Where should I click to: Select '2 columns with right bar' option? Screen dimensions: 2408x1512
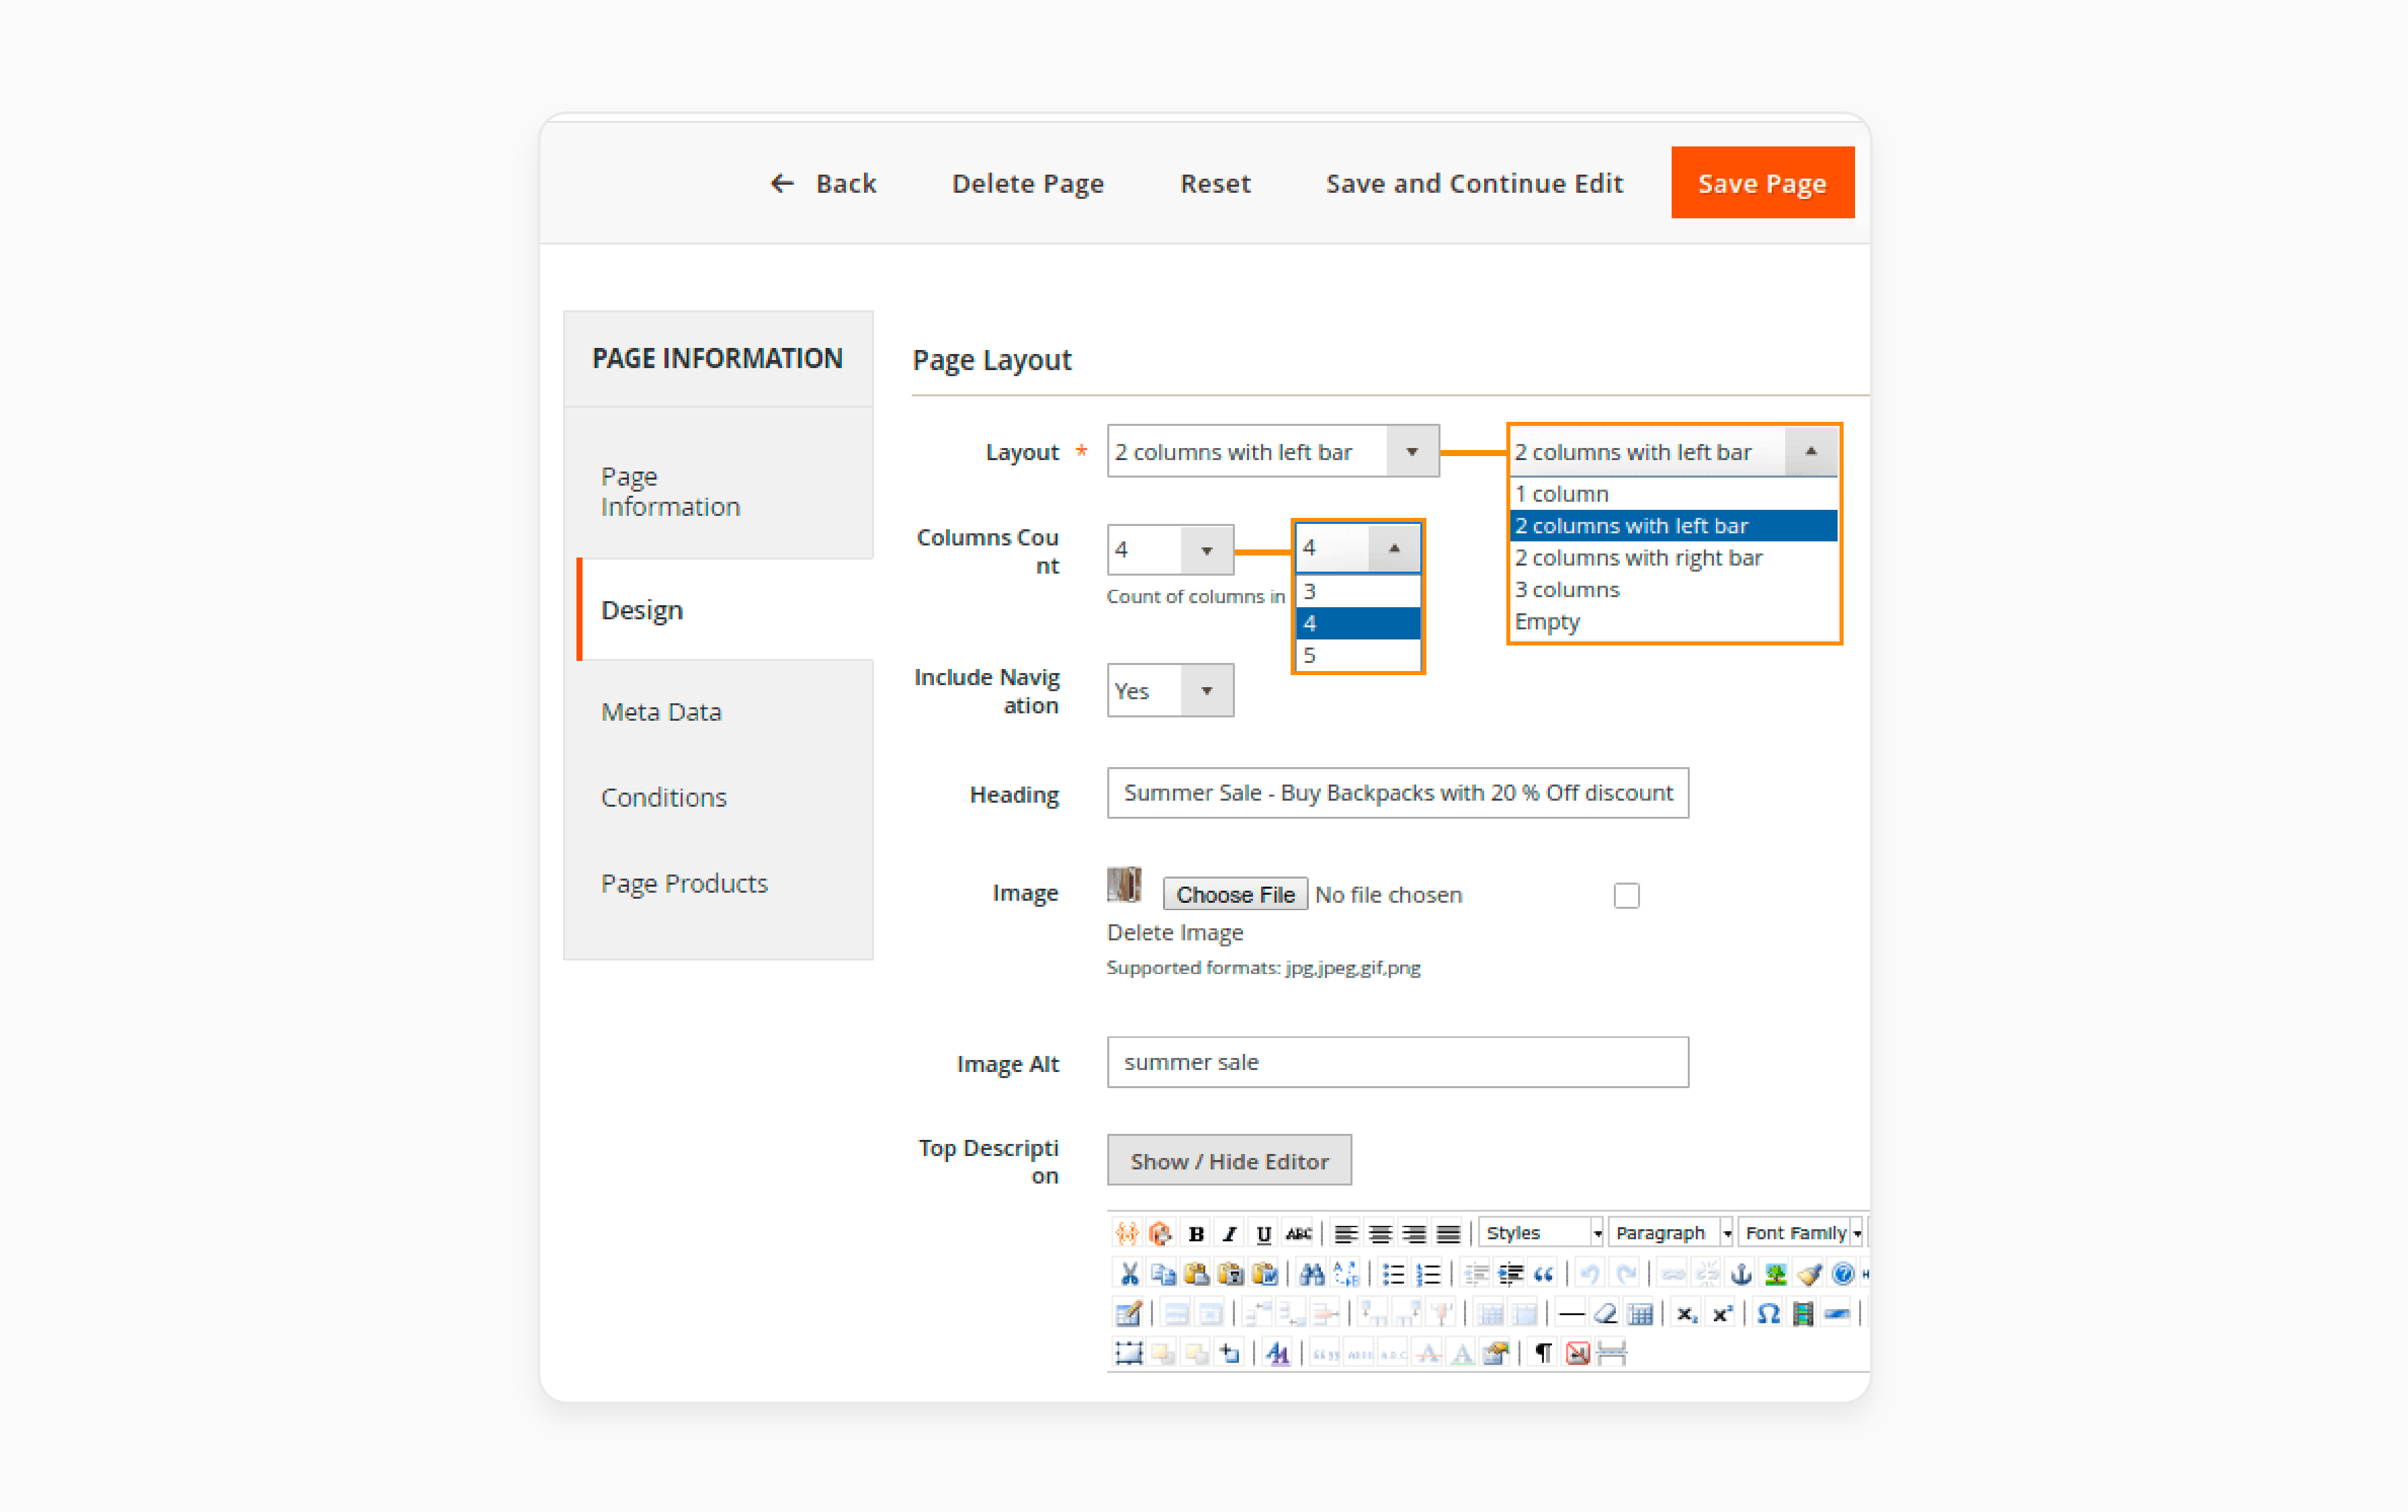click(x=1673, y=558)
